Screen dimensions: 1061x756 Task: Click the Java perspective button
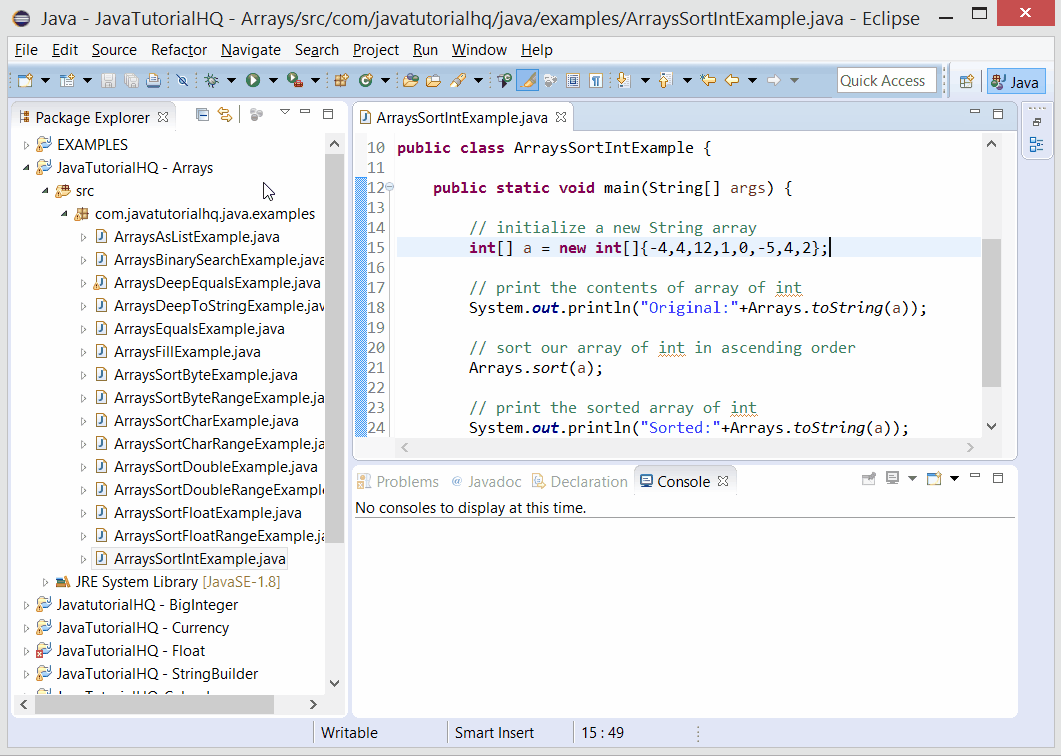click(1016, 79)
